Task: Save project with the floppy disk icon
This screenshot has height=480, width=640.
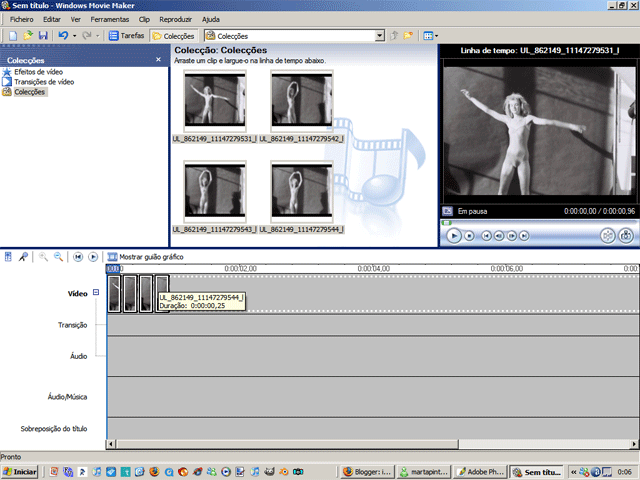Action: (43, 36)
